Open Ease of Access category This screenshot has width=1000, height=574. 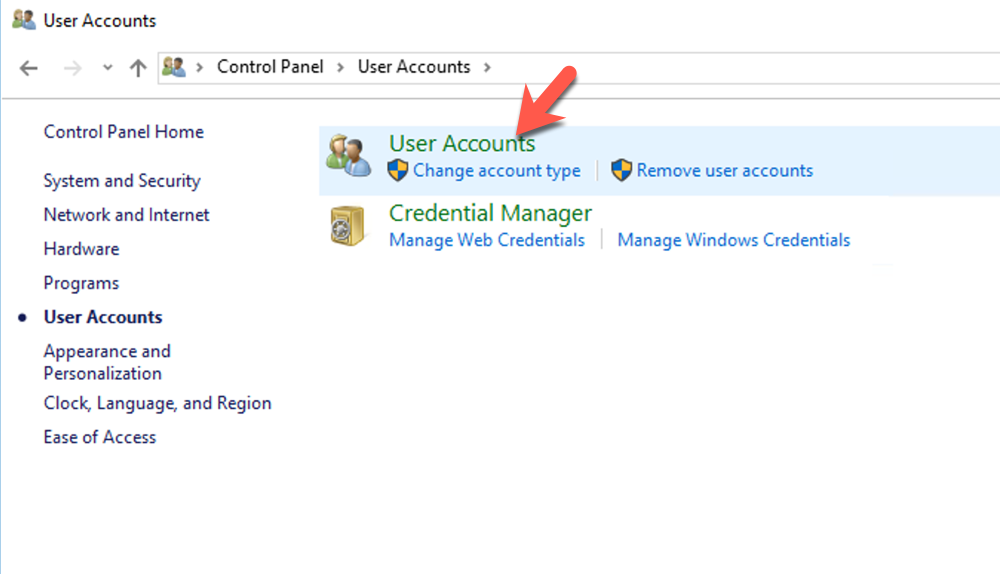[99, 438]
